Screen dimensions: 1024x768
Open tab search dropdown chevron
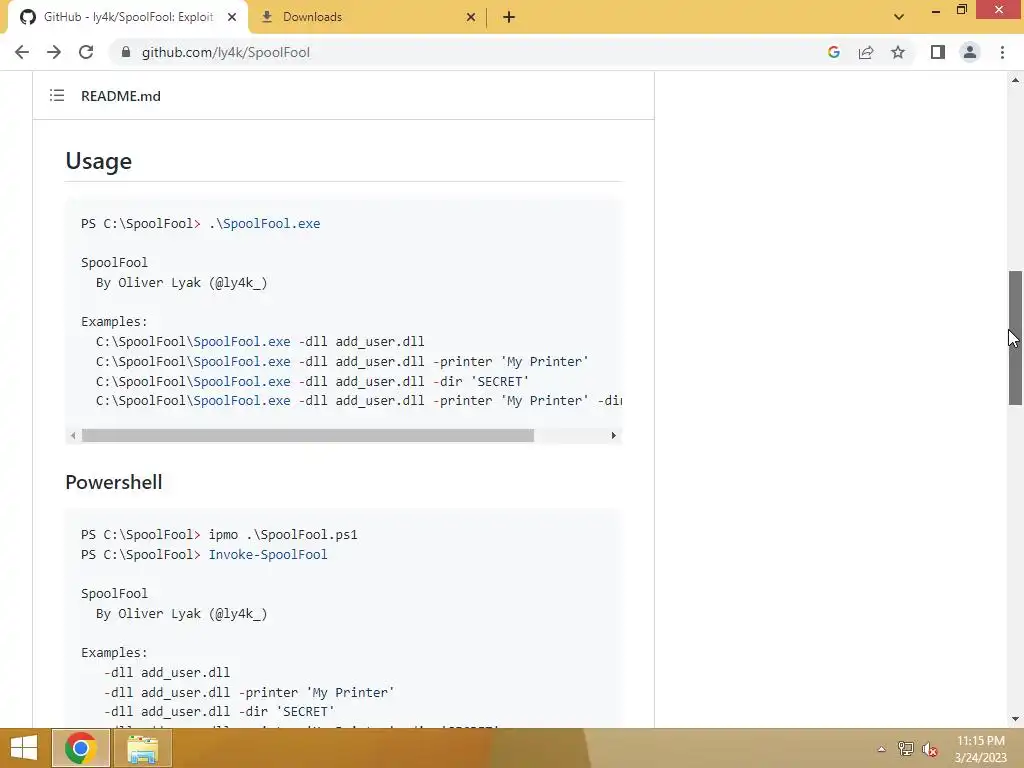pos(899,17)
